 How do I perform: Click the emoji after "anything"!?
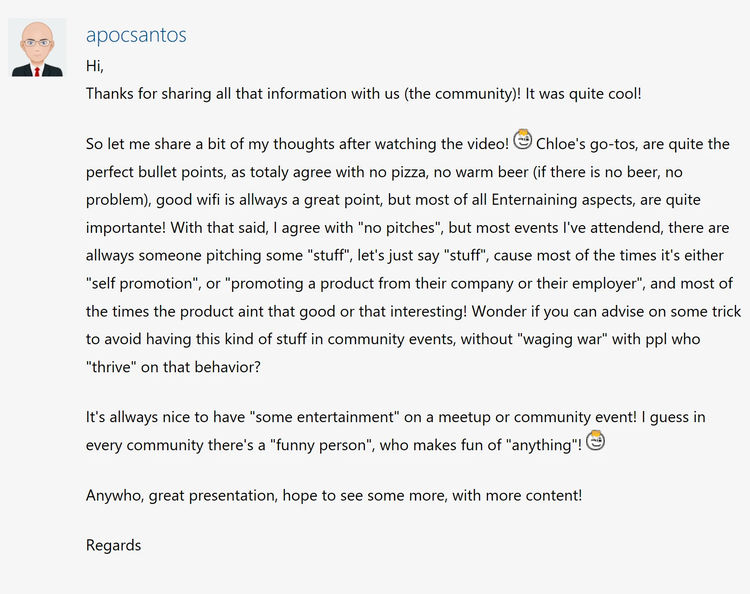click(x=596, y=440)
